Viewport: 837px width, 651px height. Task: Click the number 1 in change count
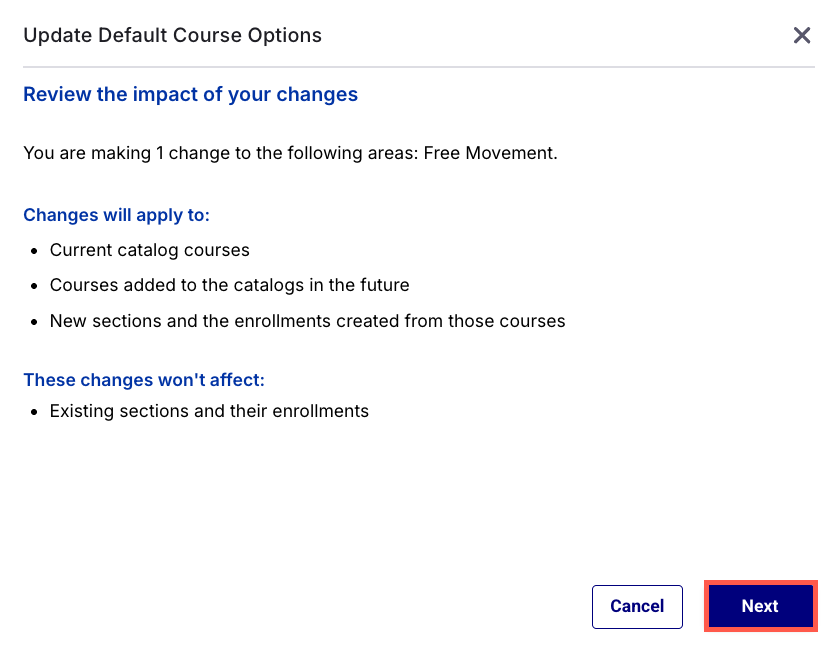pyautogui.click(x=160, y=153)
